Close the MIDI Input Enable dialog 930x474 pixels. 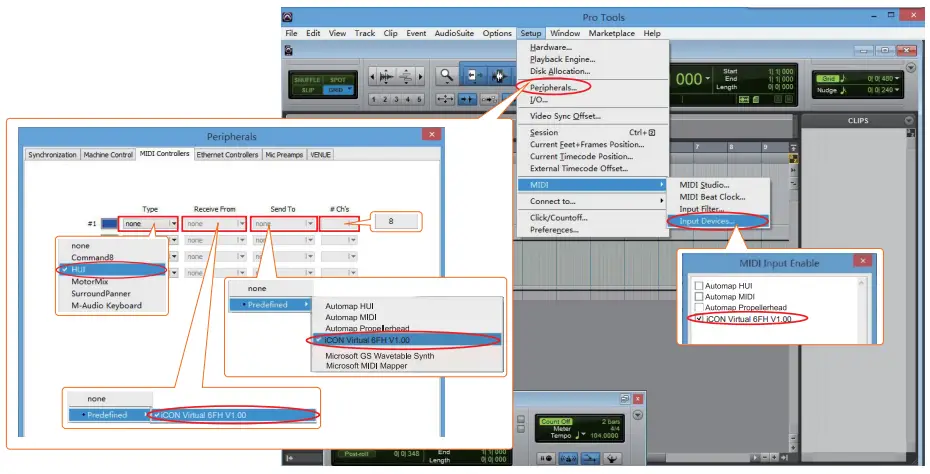pos(863,260)
